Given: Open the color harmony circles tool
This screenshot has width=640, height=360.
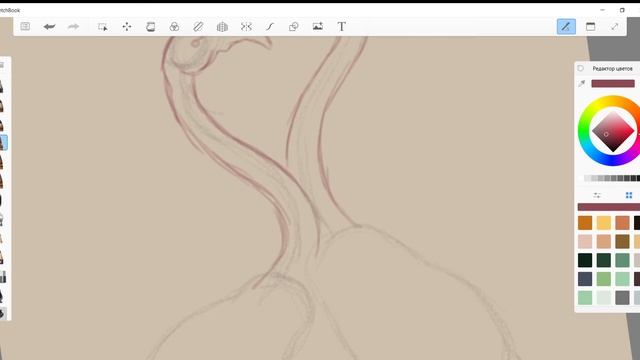Looking at the screenshot, I should pos(174,27).
